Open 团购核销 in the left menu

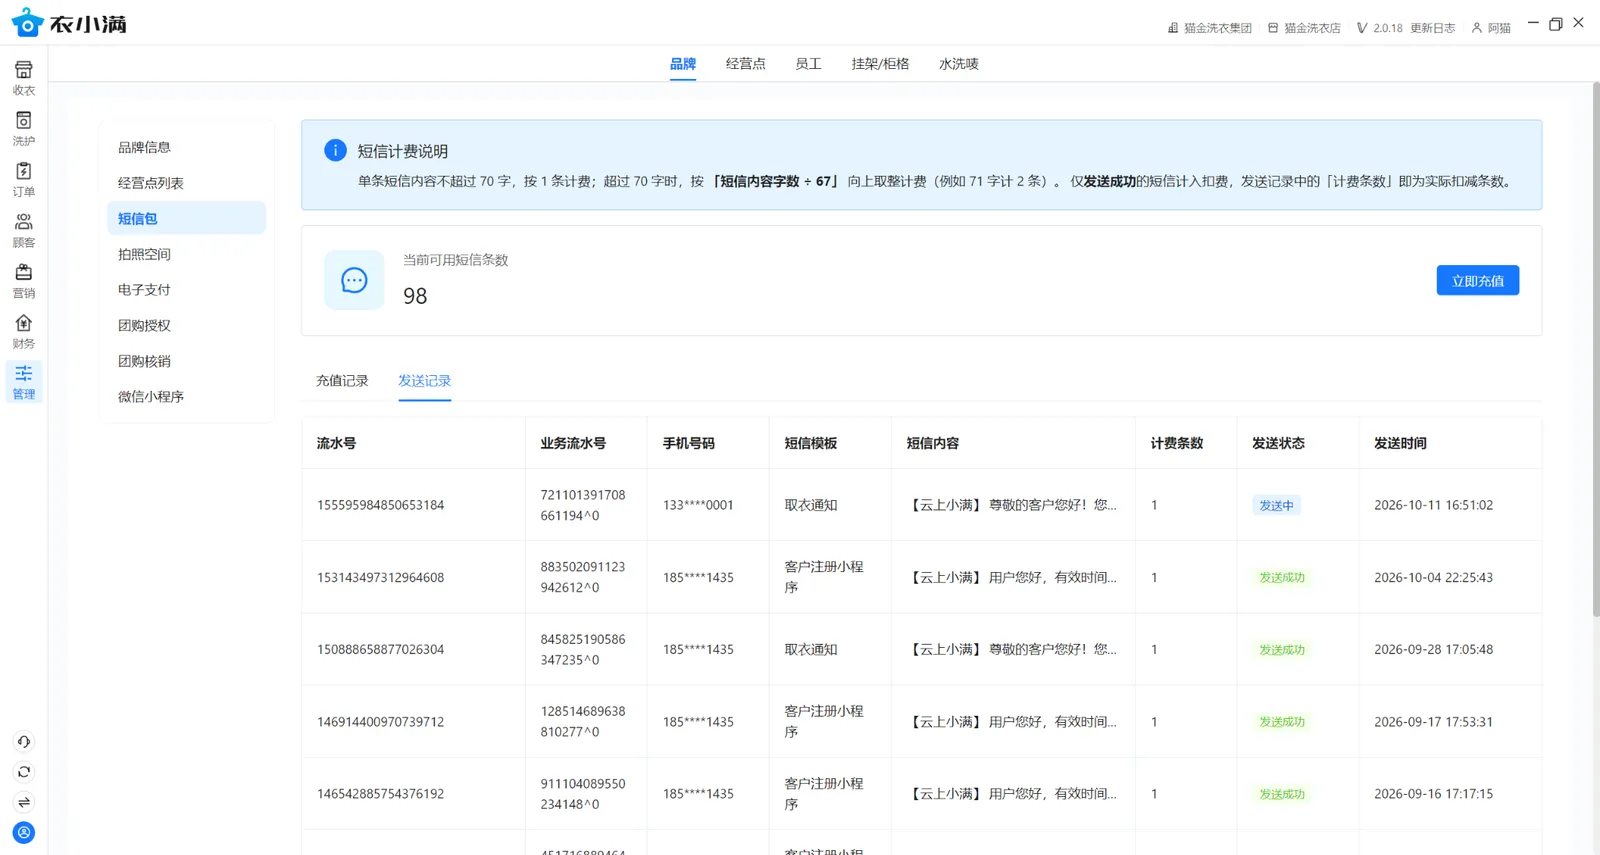tap(186, 361)
